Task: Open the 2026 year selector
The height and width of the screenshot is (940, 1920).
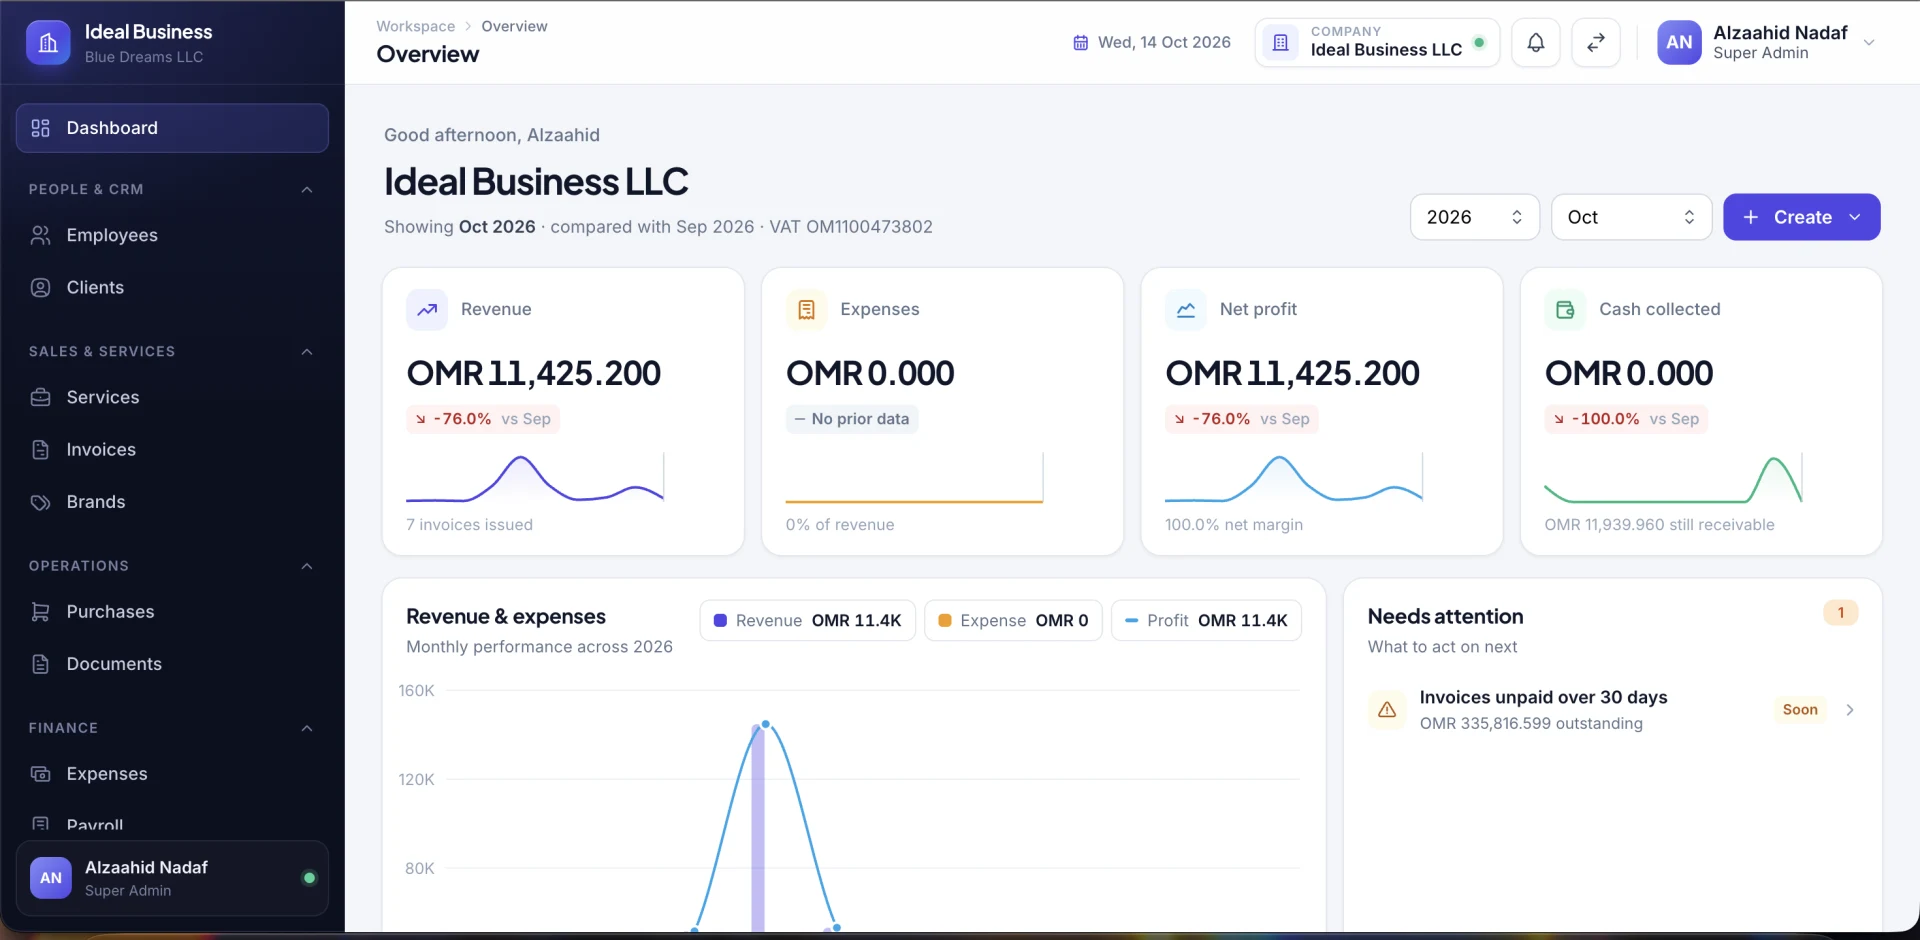Action: (1474, 217)
